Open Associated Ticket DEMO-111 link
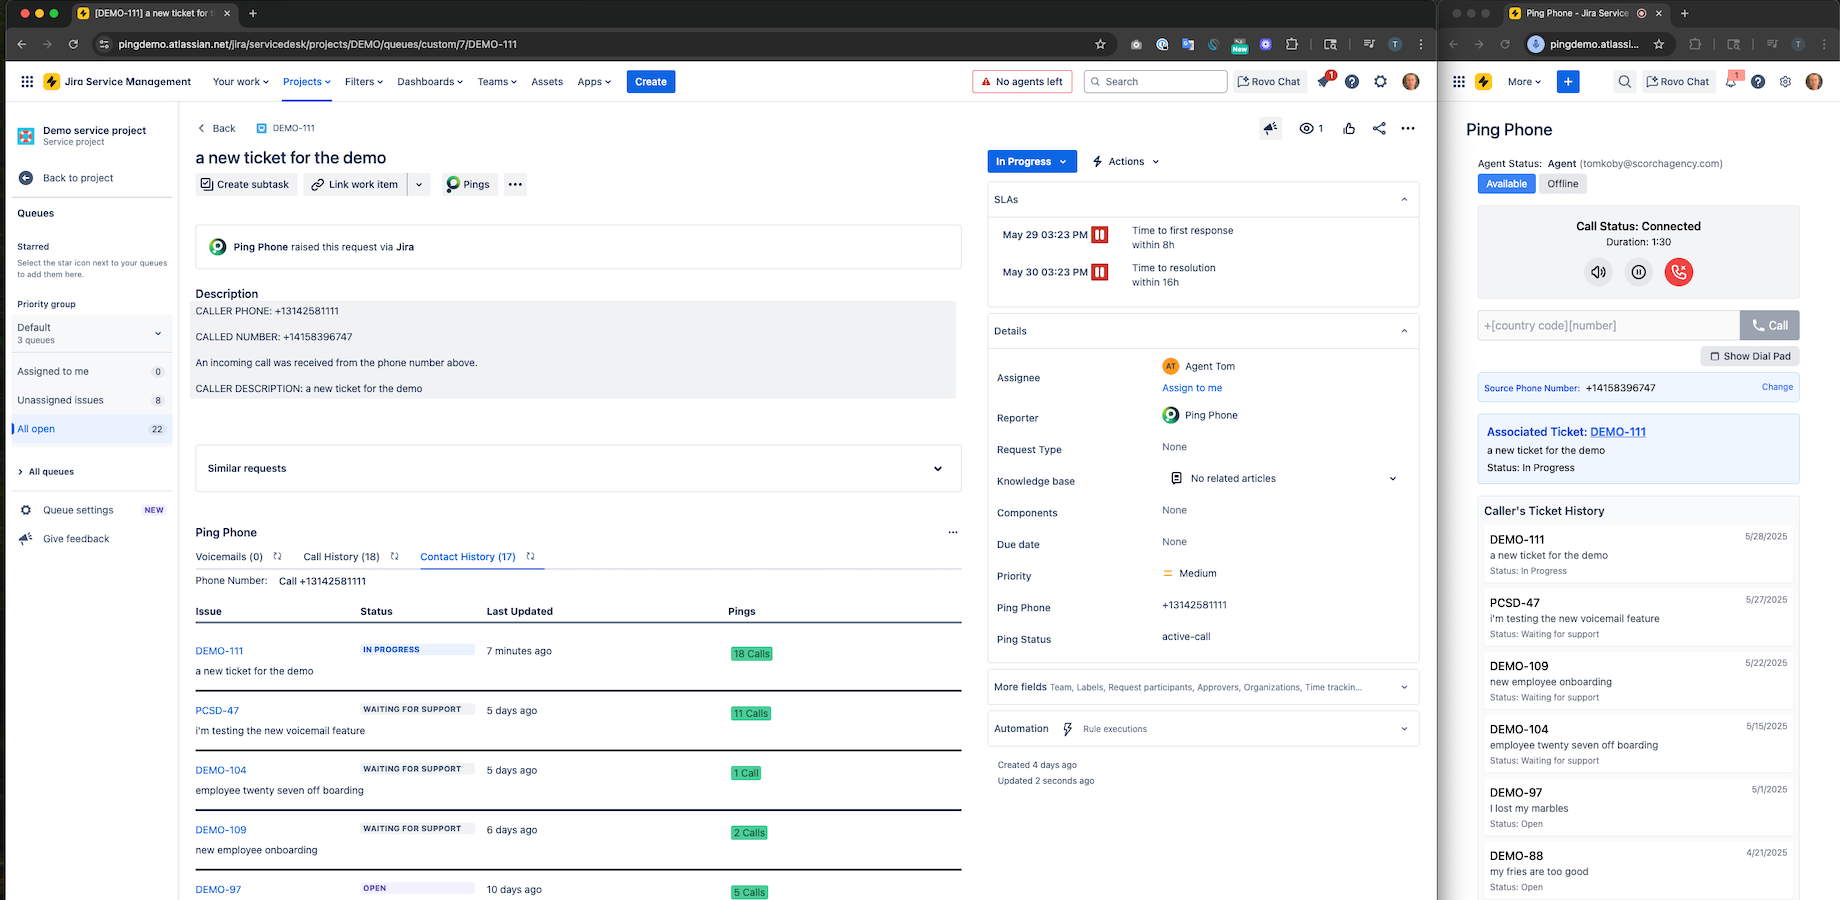Image resolution: width=1840 pixels, height=900 pixels. click(1617, 432)
